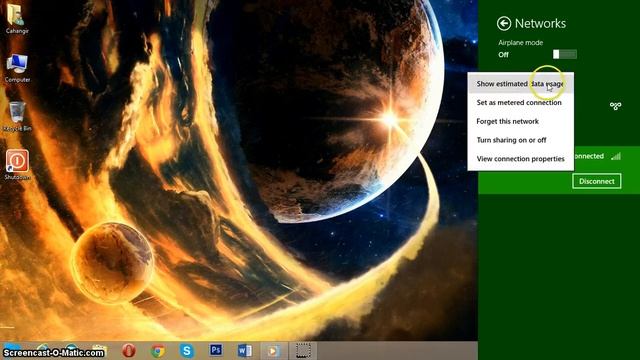640x360 pixels.
Task: Open the Recycle Bin icon
Action: [17, 117]
